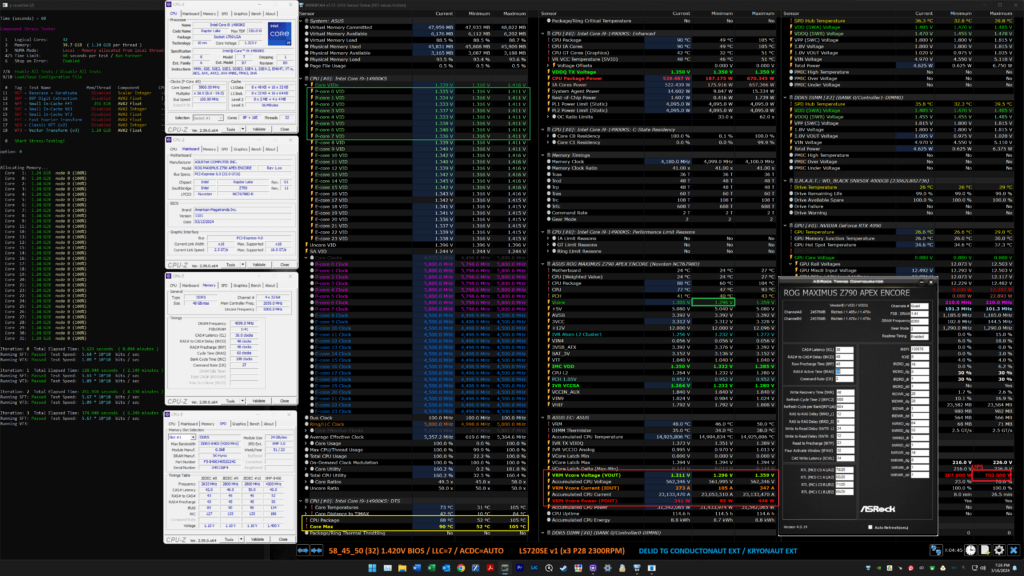Click Current column header in first HWiNFO pane
The image size is (1024, 576).
pos(444,13)
